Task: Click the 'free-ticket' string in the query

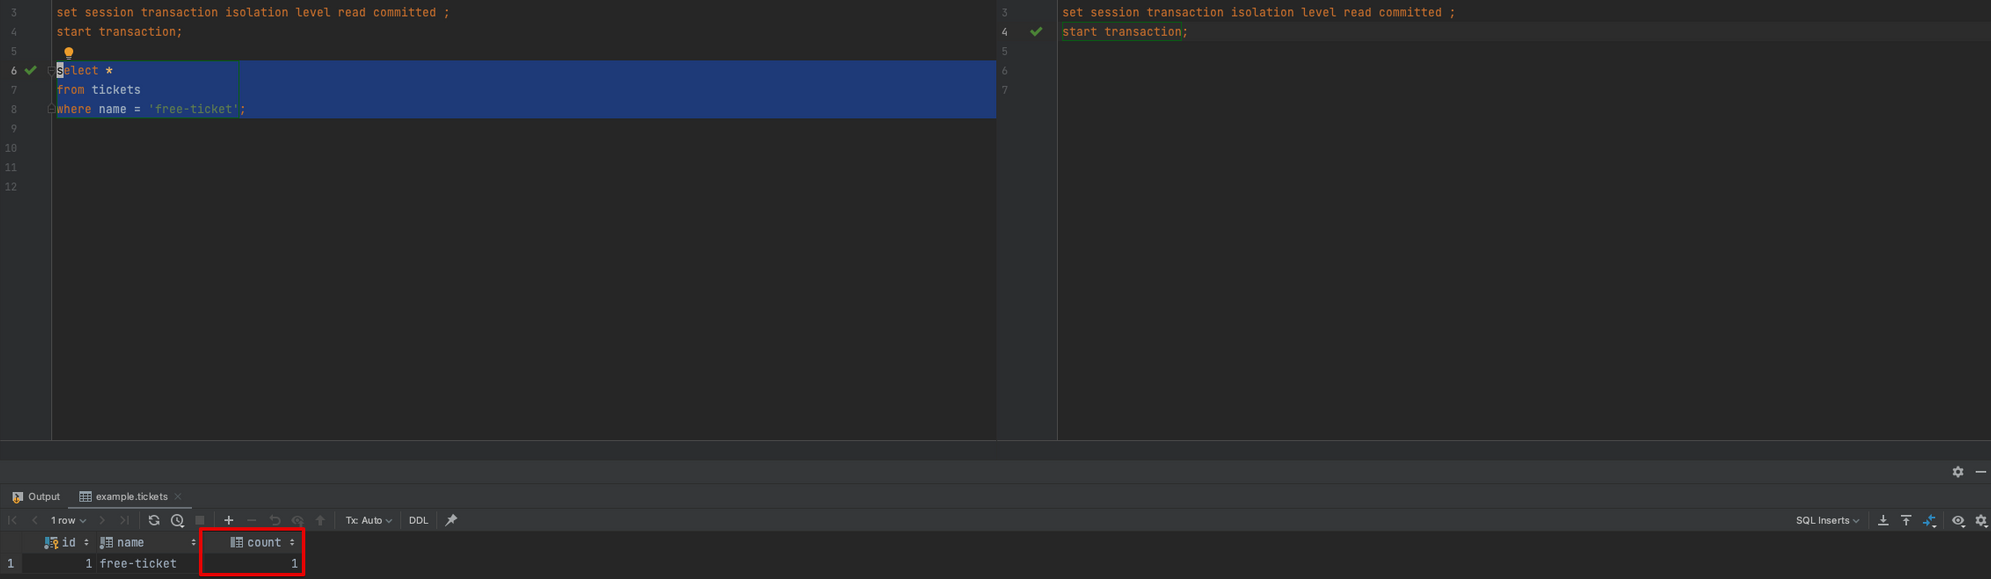Action: tap(193, 109)
